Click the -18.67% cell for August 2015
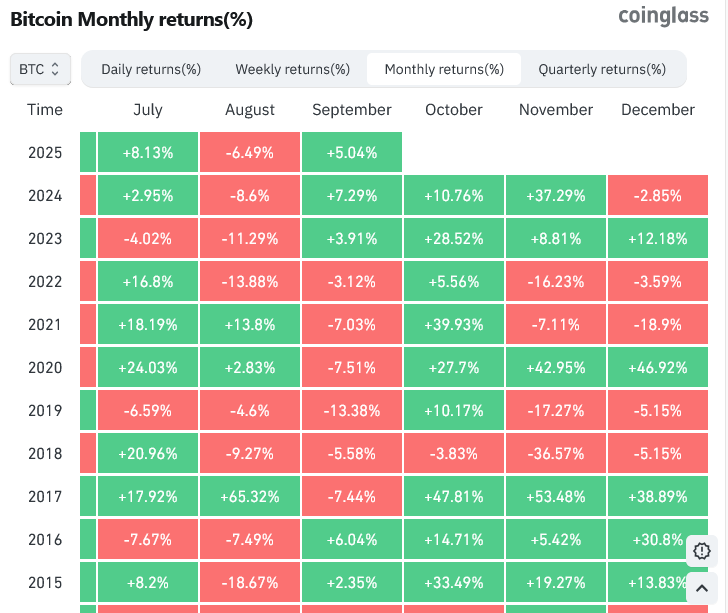Screen dimensions: 728x613 [x=250, y=582]
